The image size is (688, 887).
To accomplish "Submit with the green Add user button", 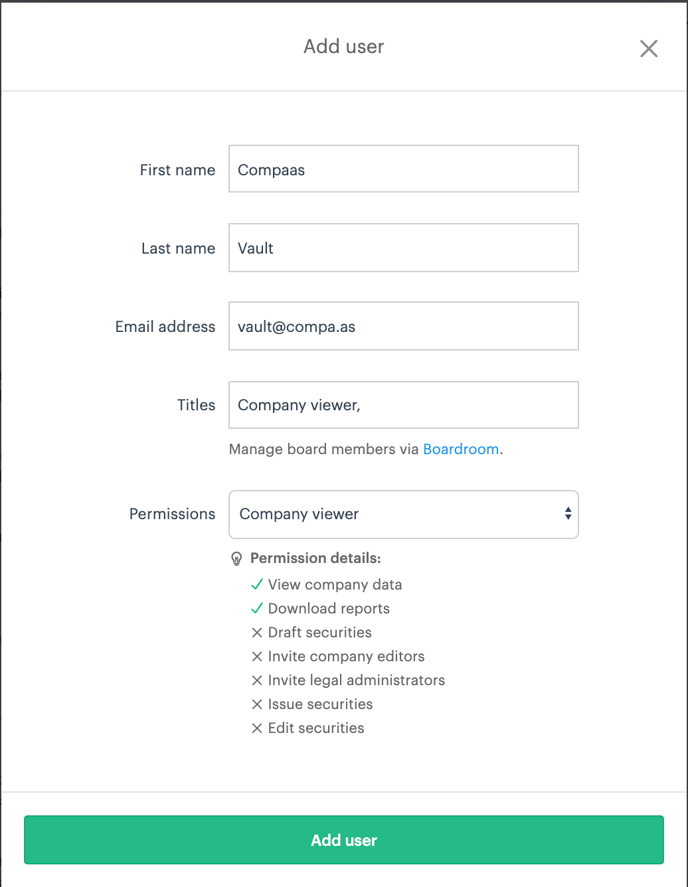I will [343, 839].
